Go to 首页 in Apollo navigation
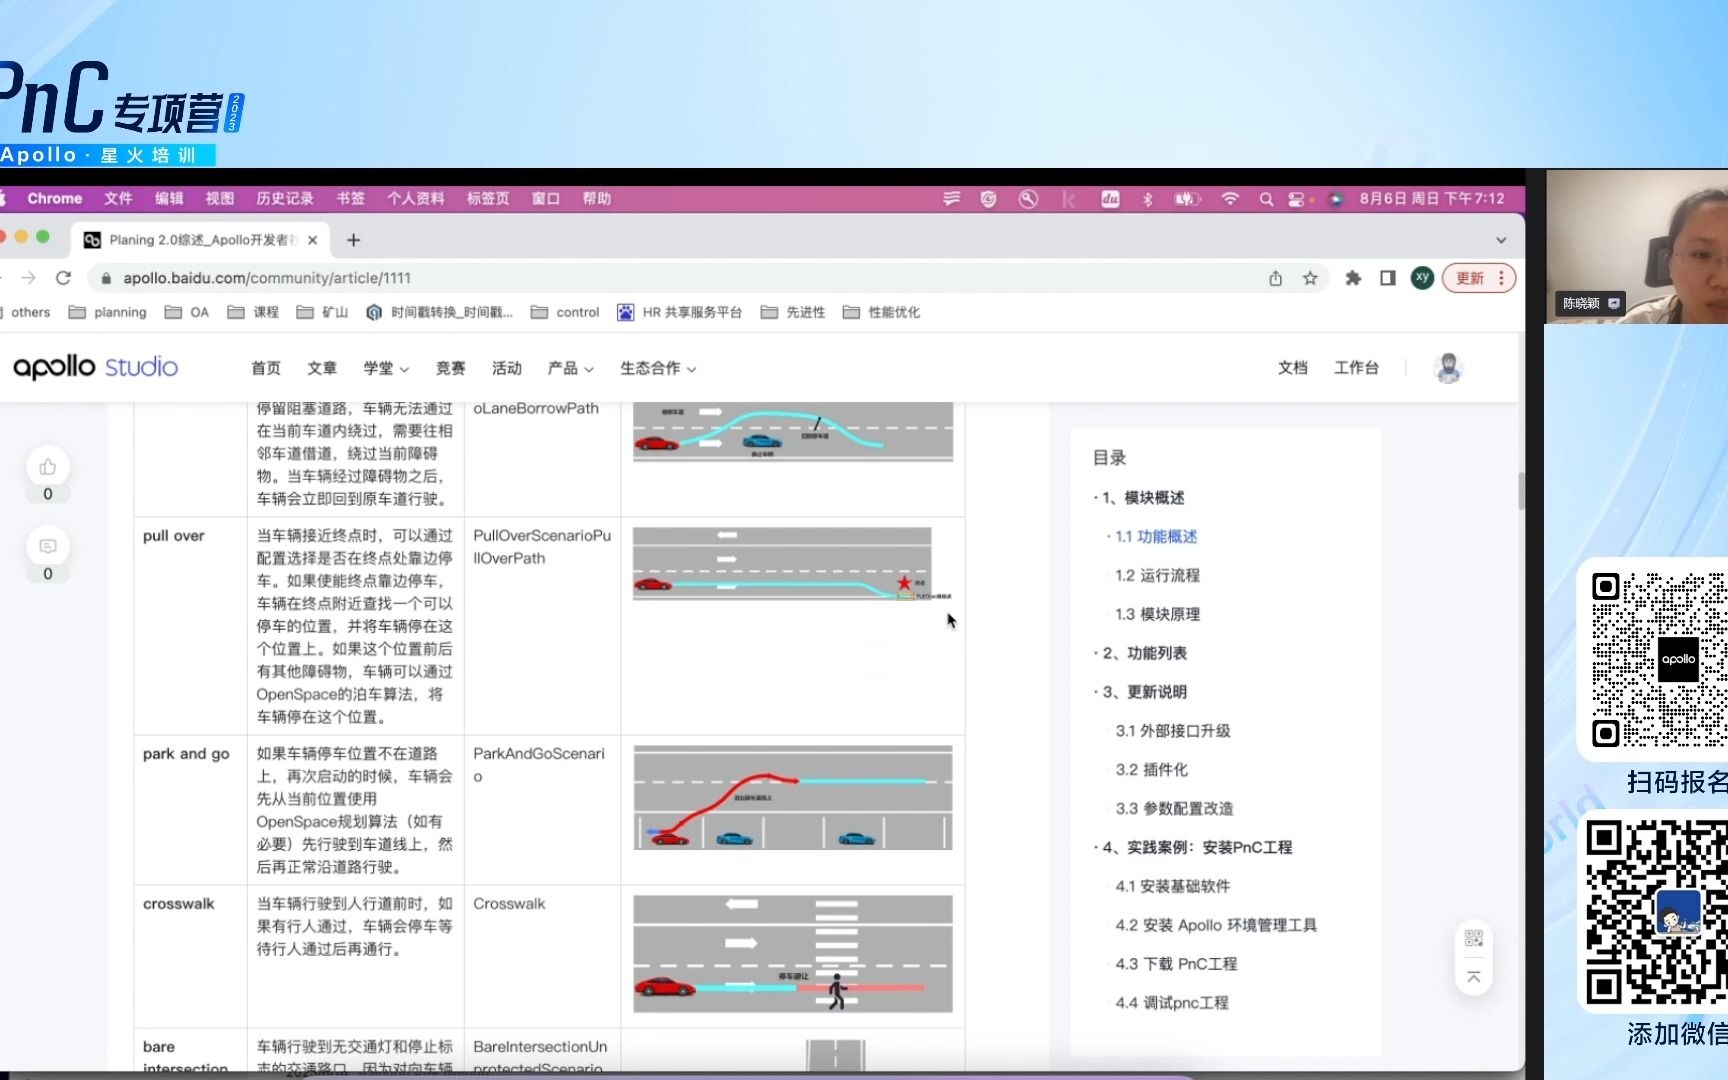This screenshot has width=1728, height=1080. click(x=266, y=368)
